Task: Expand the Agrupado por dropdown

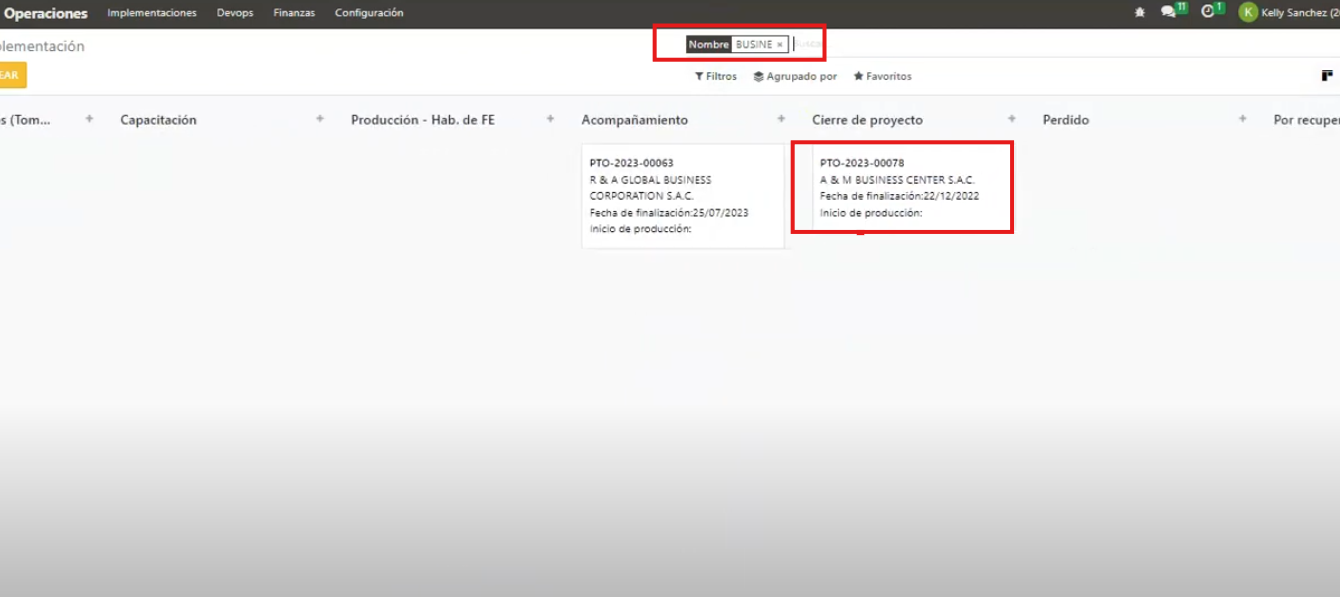Action: pos(795,76)
